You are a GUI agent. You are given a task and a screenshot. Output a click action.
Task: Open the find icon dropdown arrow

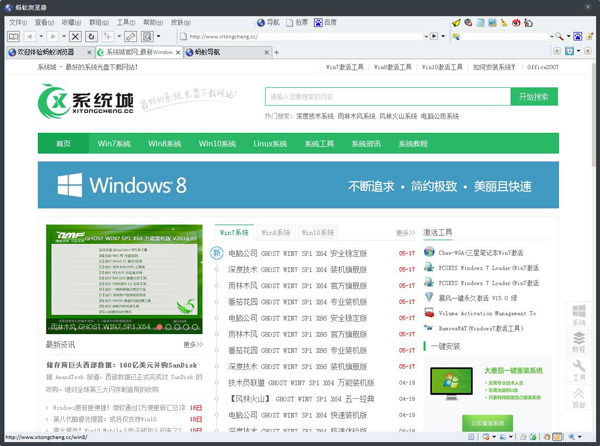tap(158, 37)
